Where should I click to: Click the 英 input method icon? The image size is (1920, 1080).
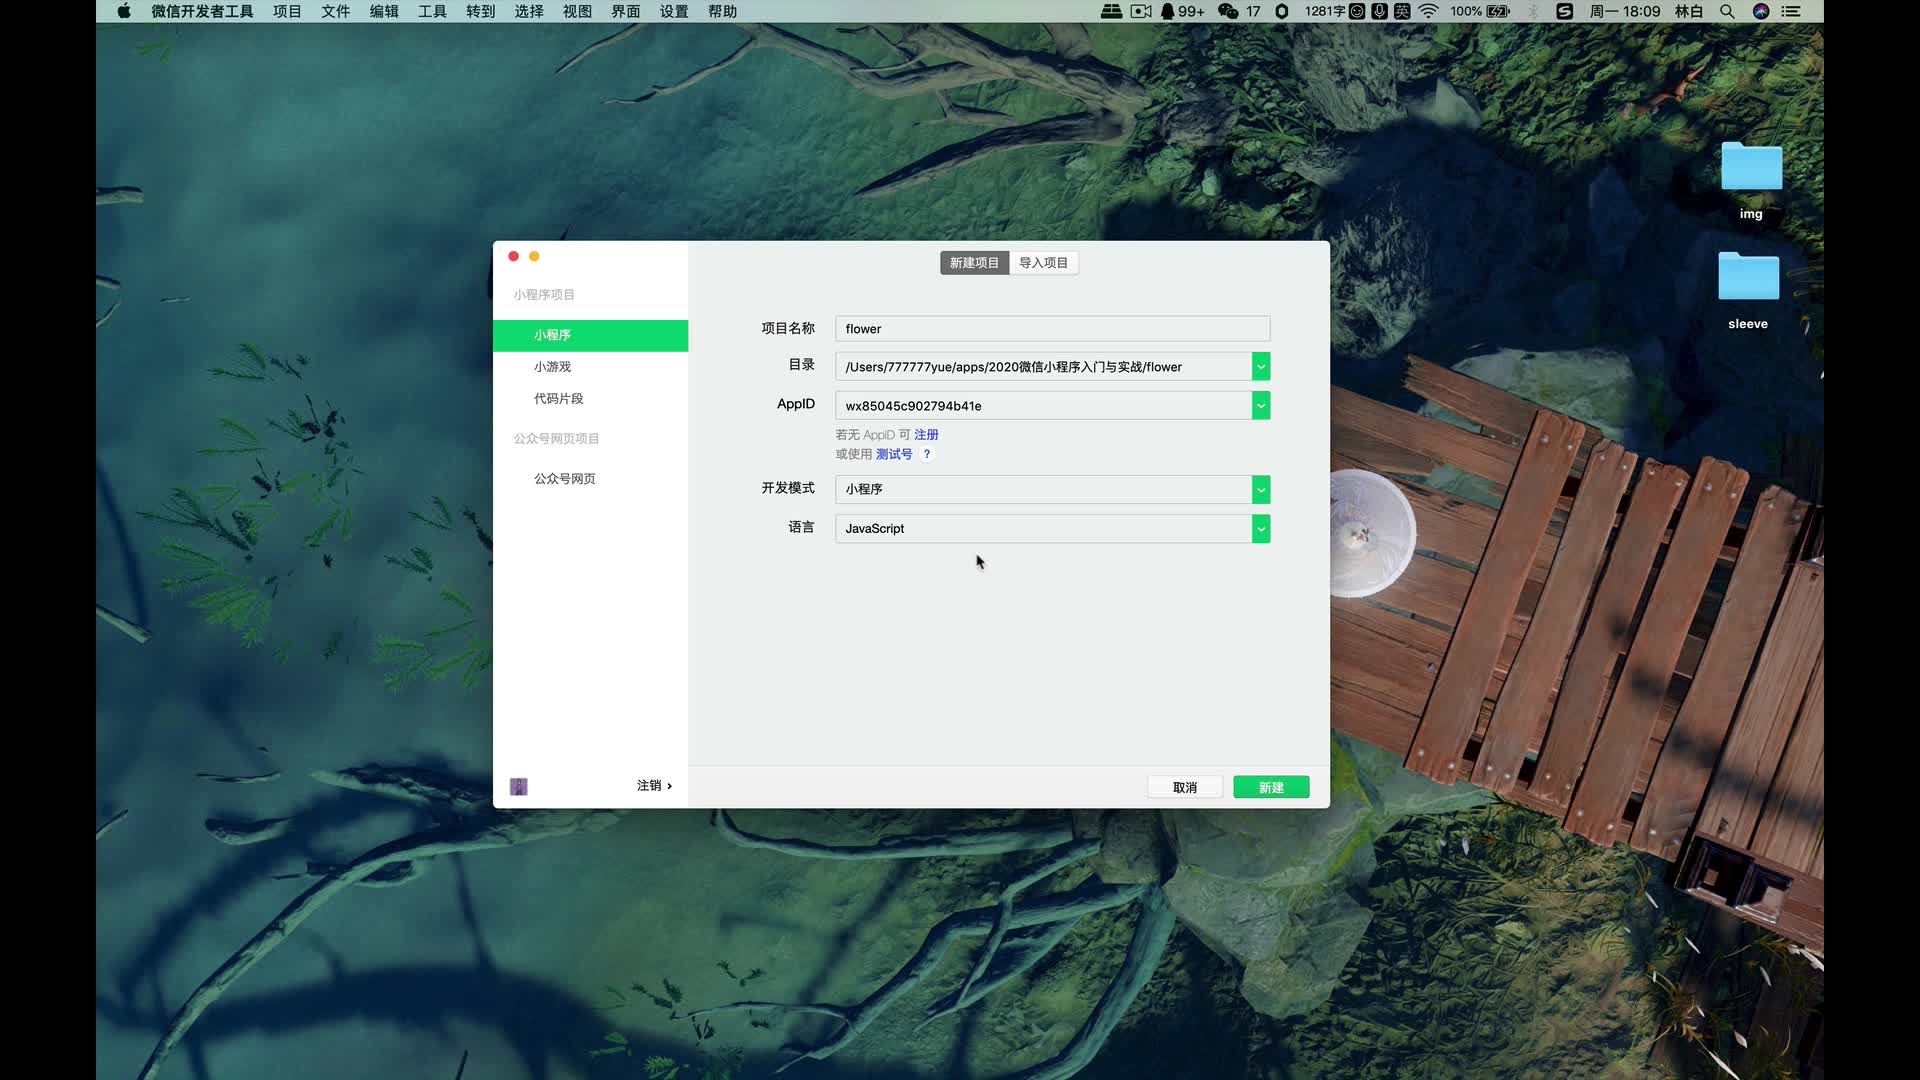tap(1402, 11)
